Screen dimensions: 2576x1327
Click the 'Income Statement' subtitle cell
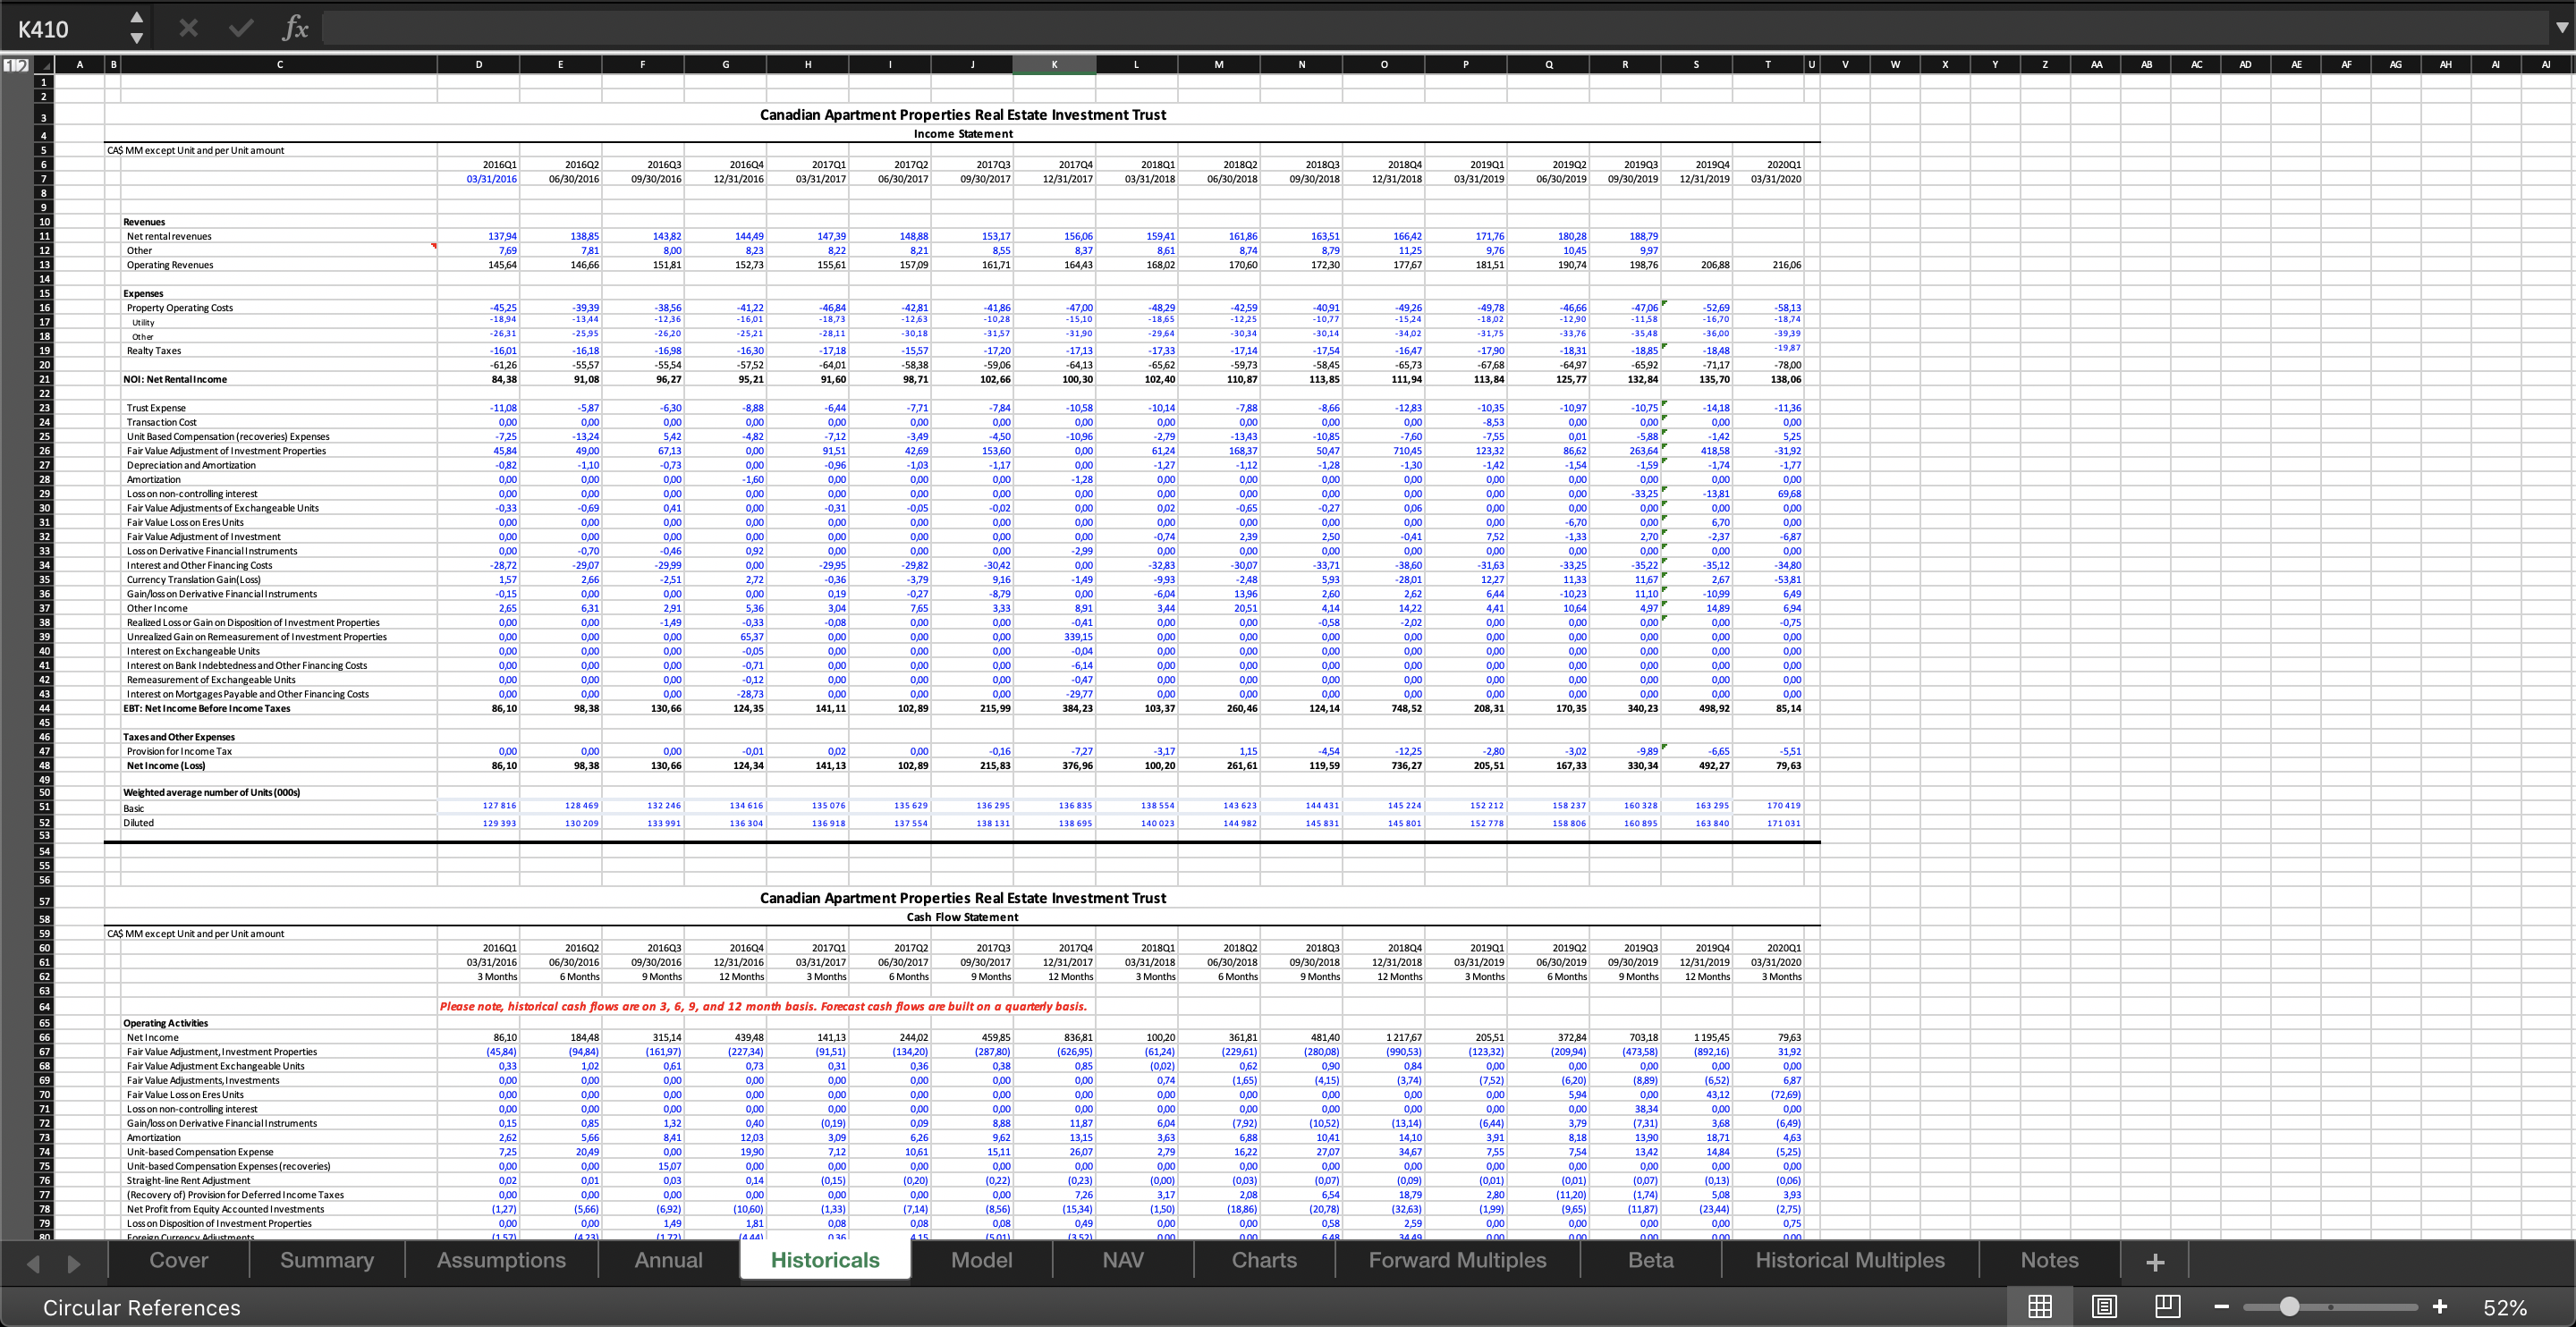(x=962, y=134)
